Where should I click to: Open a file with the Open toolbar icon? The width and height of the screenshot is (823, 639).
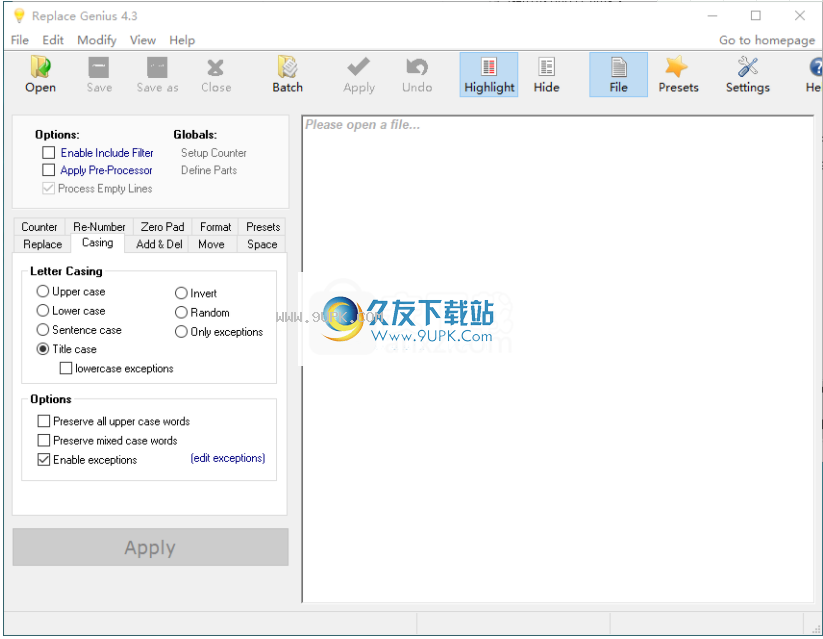pos(40,75)
